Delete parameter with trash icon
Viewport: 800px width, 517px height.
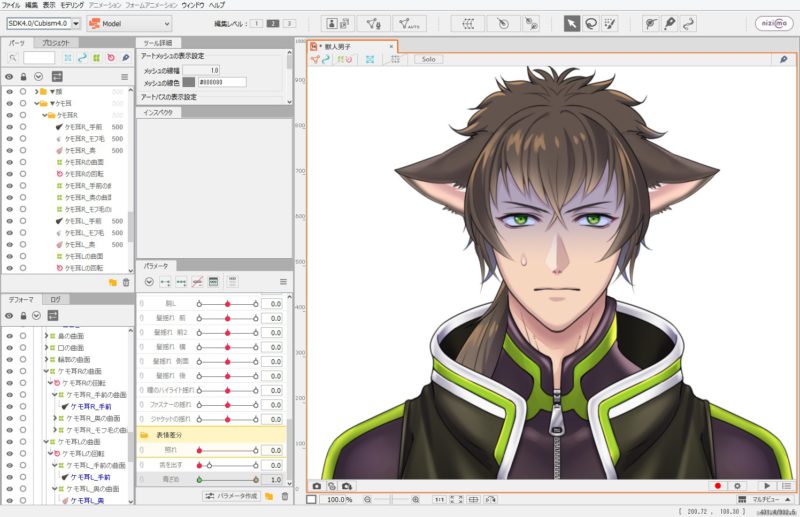(285, 496)
